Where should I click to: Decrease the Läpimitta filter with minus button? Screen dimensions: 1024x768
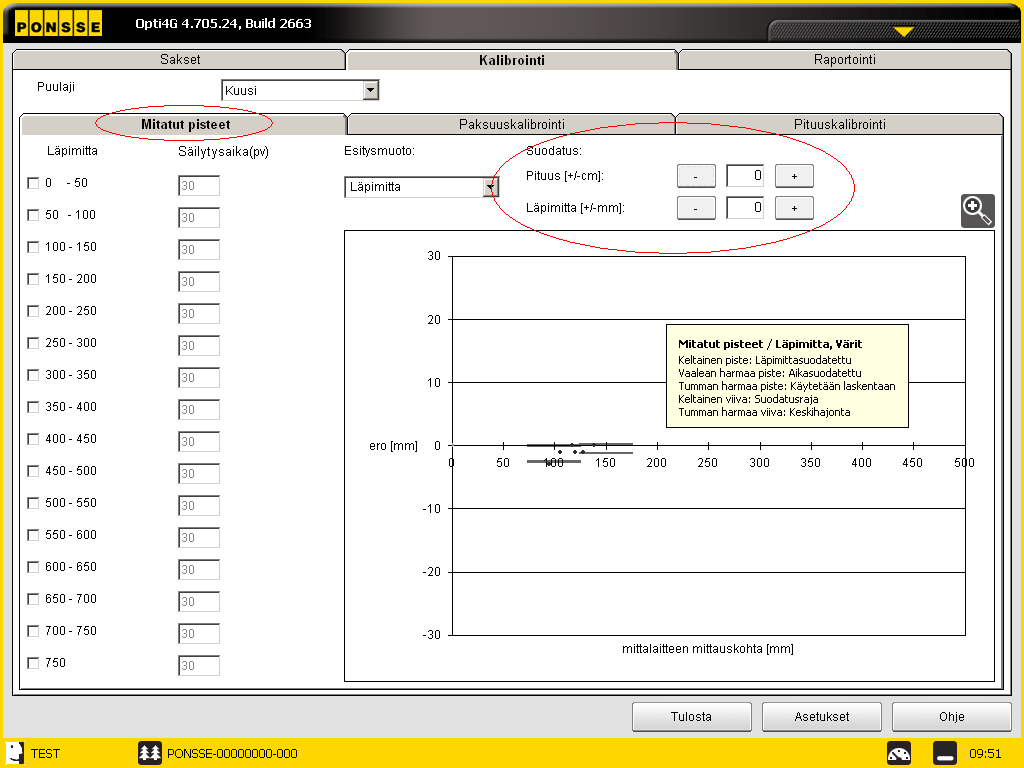coord(696,208)
